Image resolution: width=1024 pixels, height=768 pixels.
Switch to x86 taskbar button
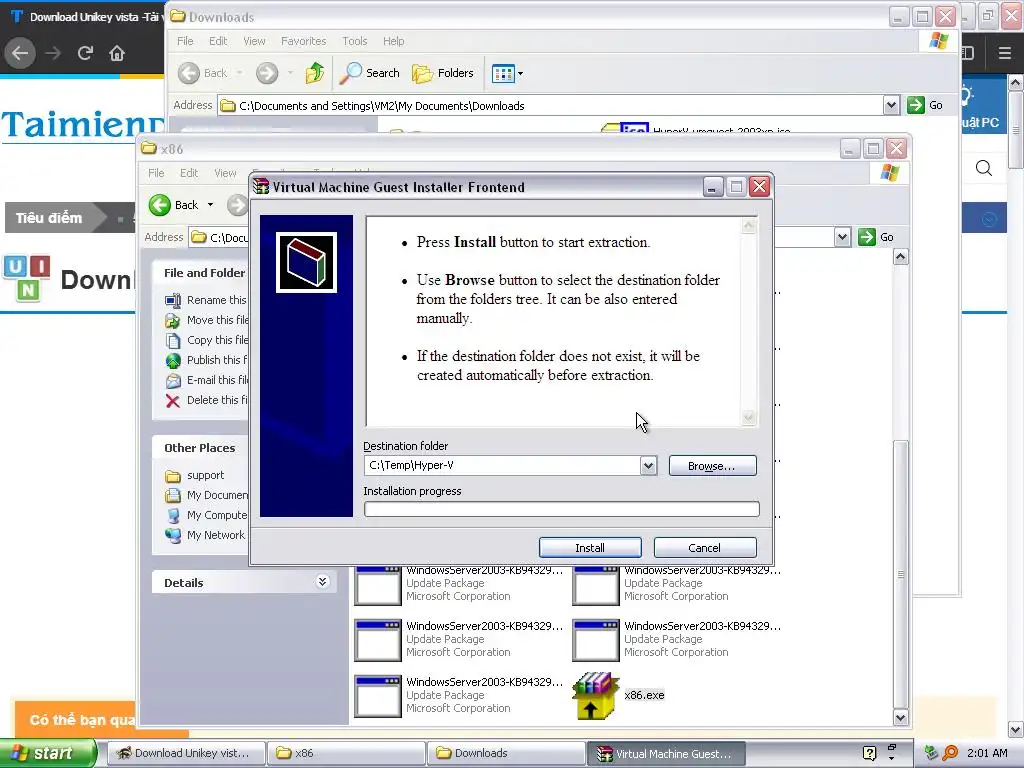pos(346,753)
